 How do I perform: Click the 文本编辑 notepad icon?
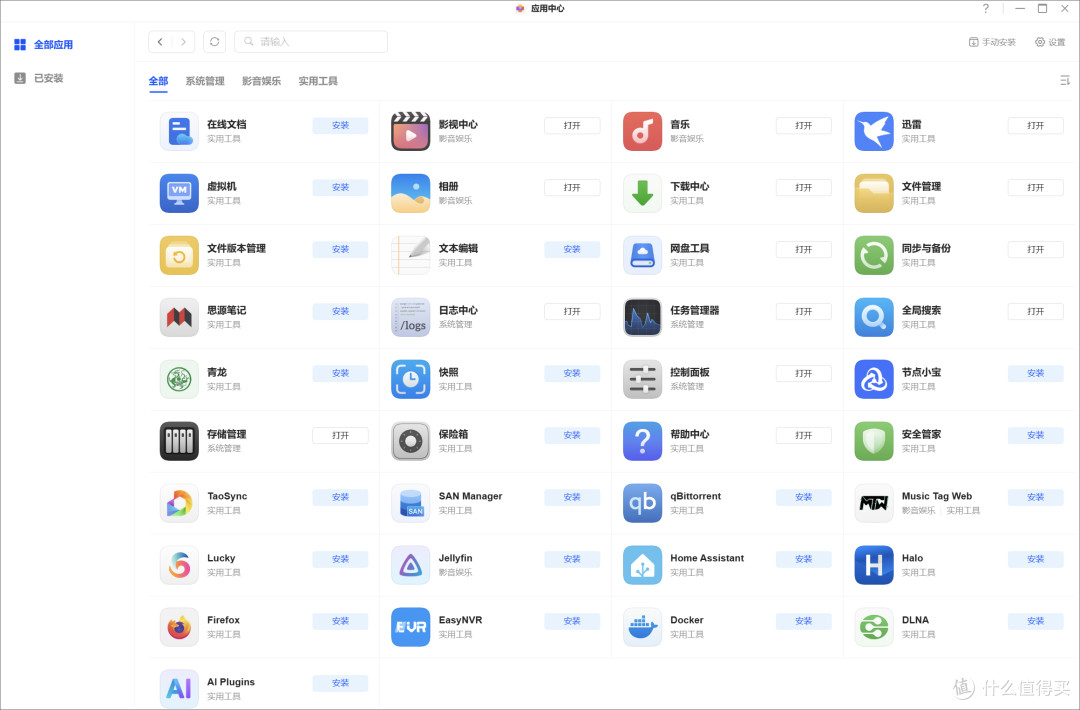click(411, 255)
